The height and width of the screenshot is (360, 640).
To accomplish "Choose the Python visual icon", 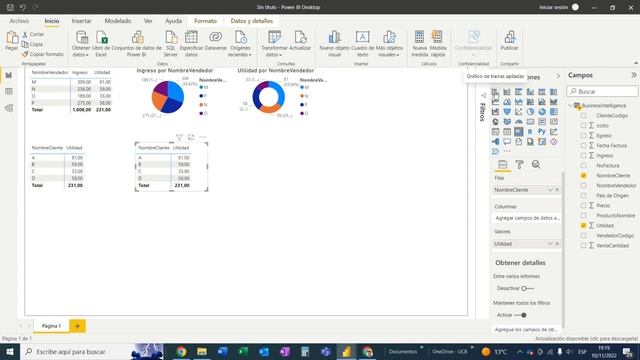I will click(542, 131).
